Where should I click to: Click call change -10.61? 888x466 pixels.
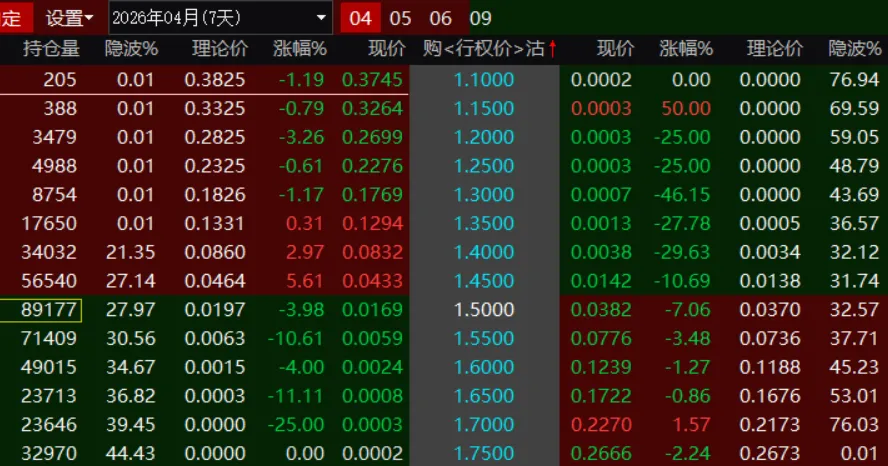(296, 339)
